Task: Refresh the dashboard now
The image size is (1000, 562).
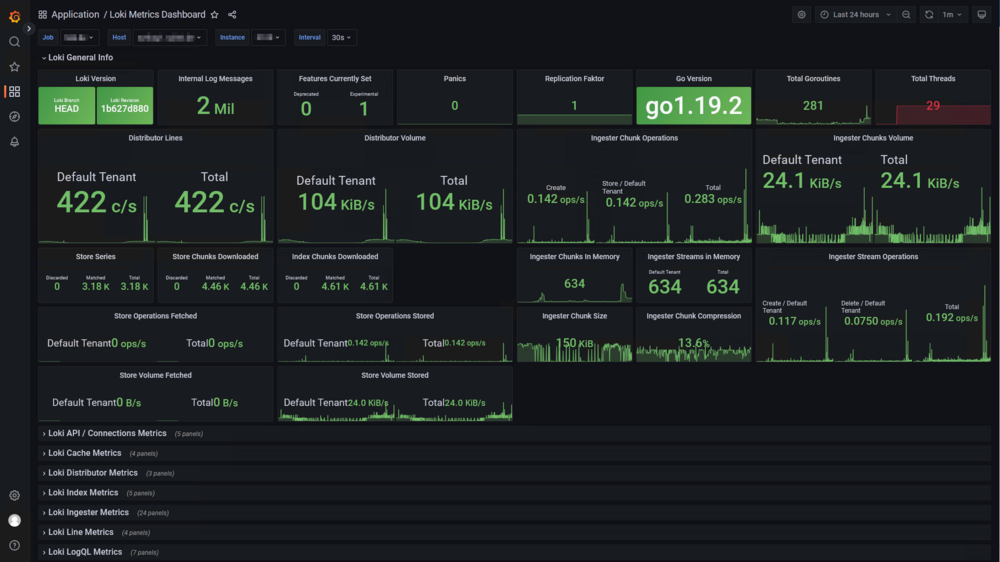Action: 929,15
